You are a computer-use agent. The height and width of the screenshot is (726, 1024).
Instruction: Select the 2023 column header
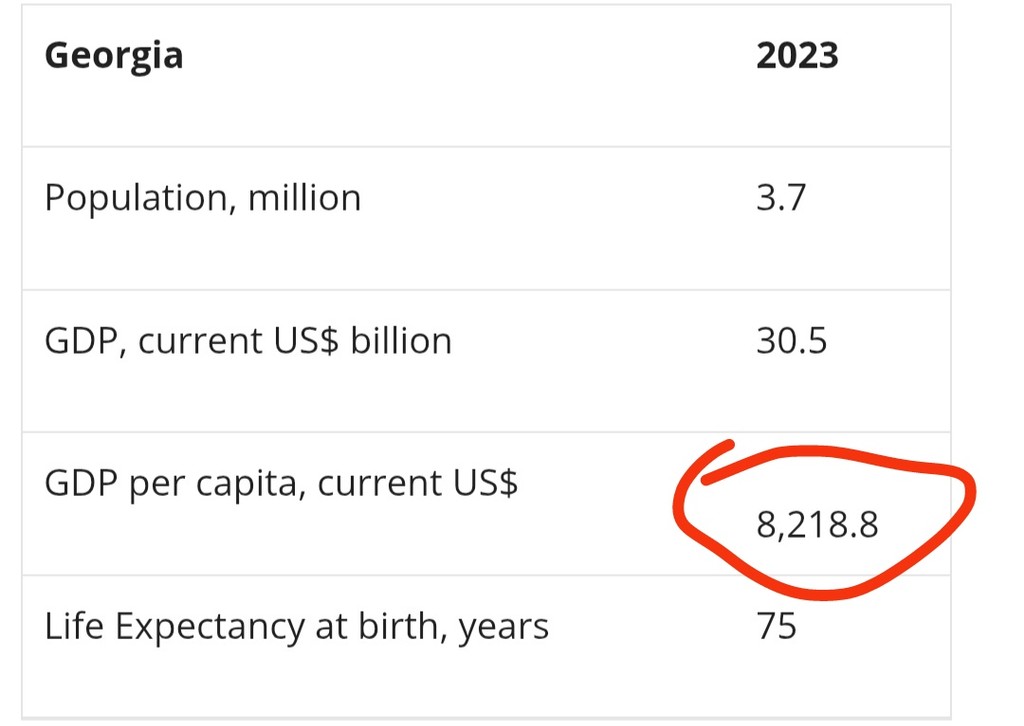click(797, 55)
